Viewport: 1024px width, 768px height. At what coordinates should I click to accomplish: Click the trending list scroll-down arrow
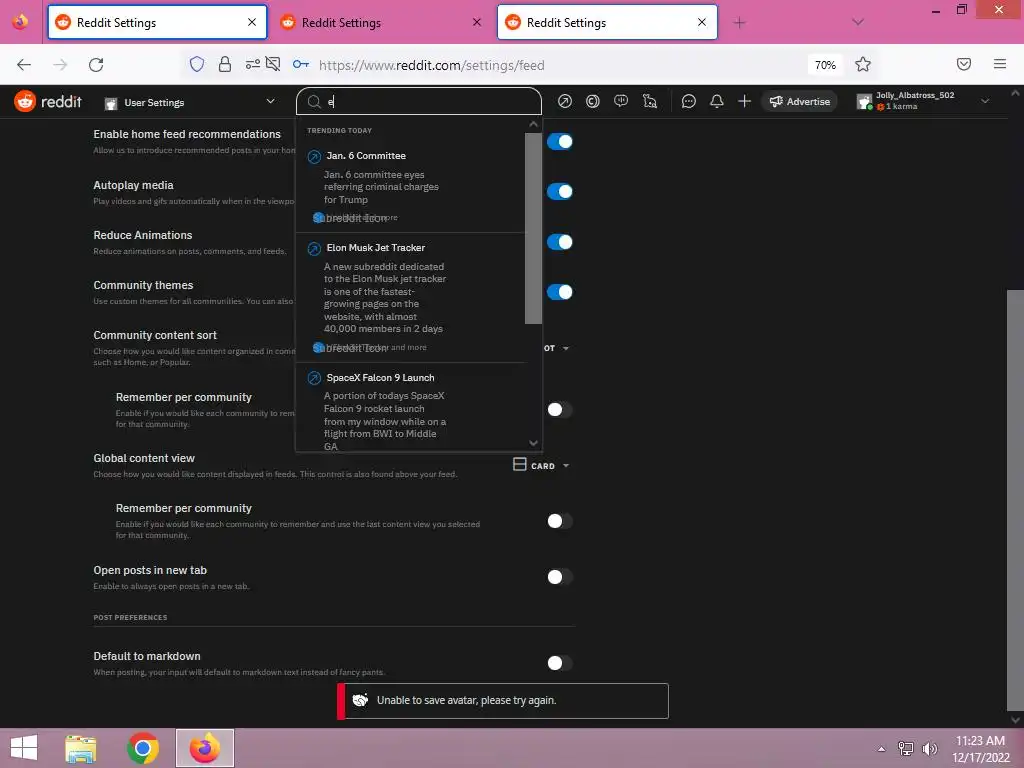[534, 443]
